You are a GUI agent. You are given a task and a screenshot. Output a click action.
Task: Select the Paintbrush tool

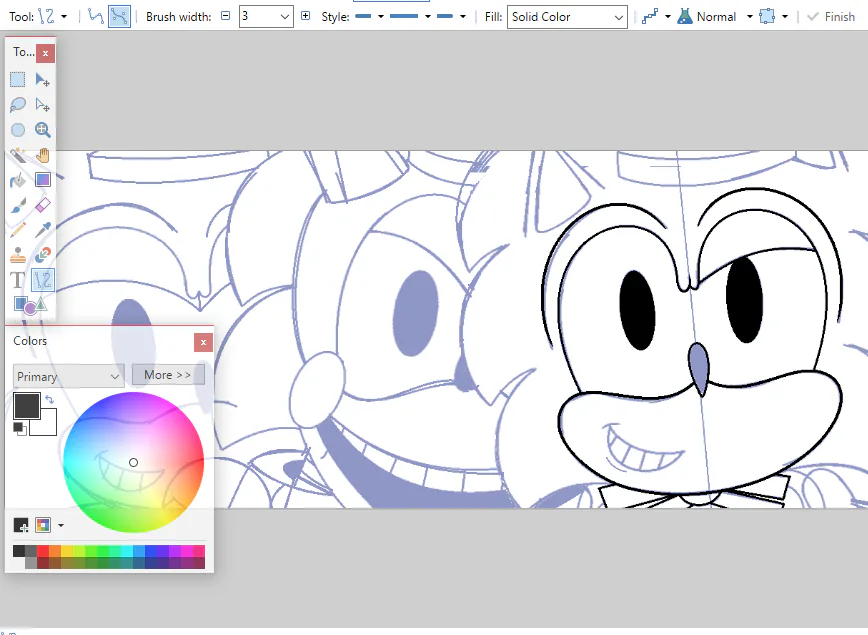(x=18, y=205)
